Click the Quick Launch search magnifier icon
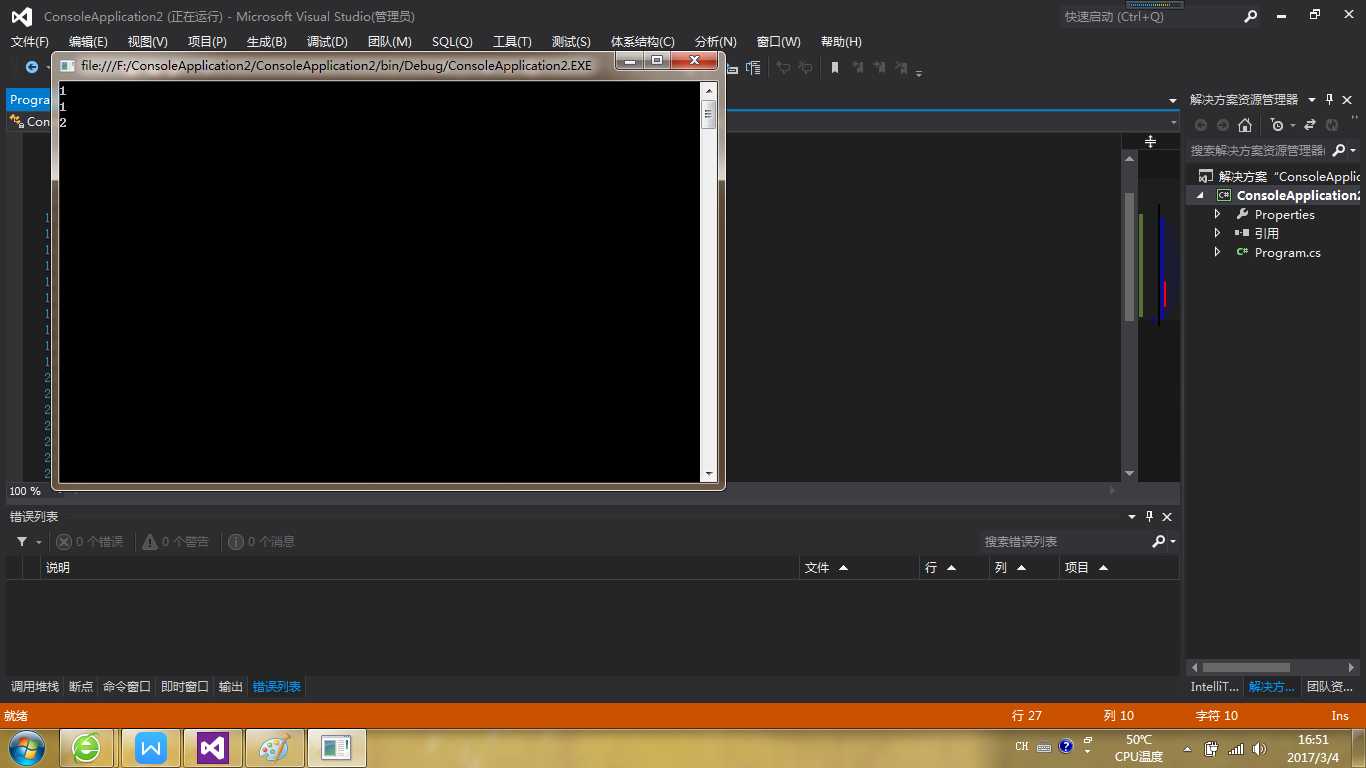 point(1250,16)
